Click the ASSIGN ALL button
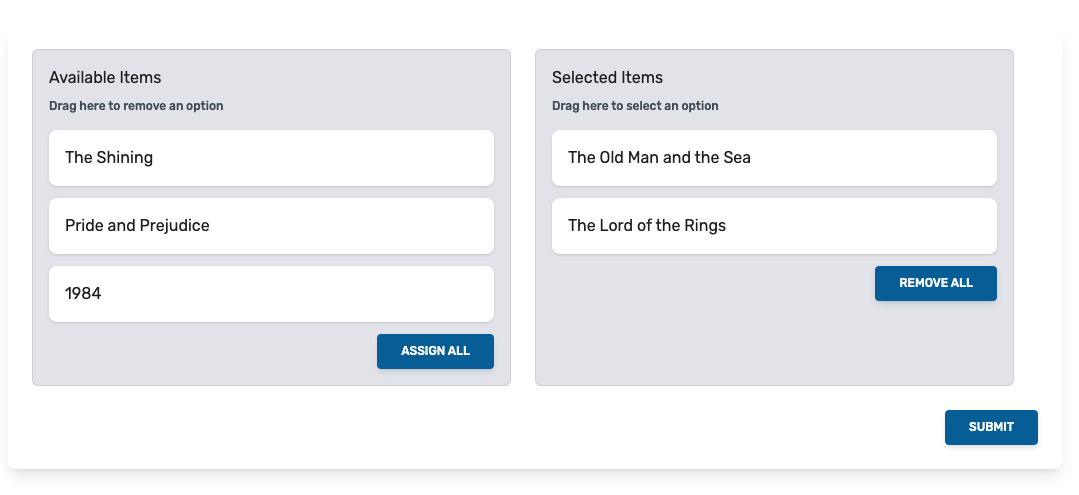Viewport: 1079px width, 495px height. tap(436, 351)
